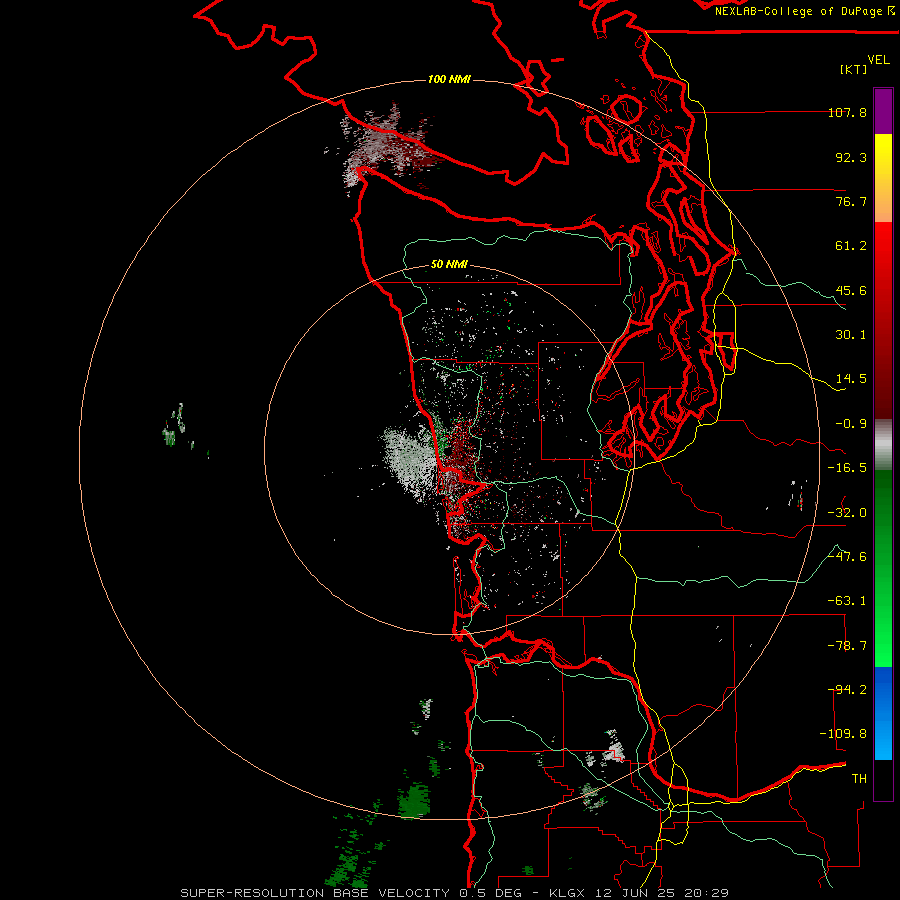Select the 61.2 velocity scale value
Image resolution: width=900 pixels, height=900 pixels.
click(x=851, y=246)
